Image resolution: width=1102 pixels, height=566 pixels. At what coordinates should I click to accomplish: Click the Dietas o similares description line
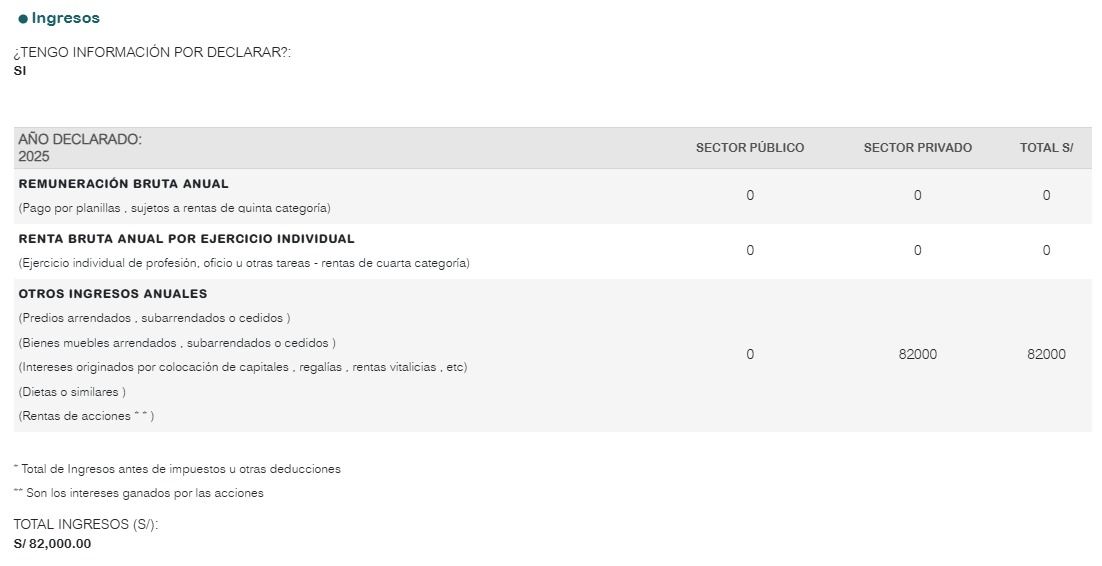click(x=72, y=392)
